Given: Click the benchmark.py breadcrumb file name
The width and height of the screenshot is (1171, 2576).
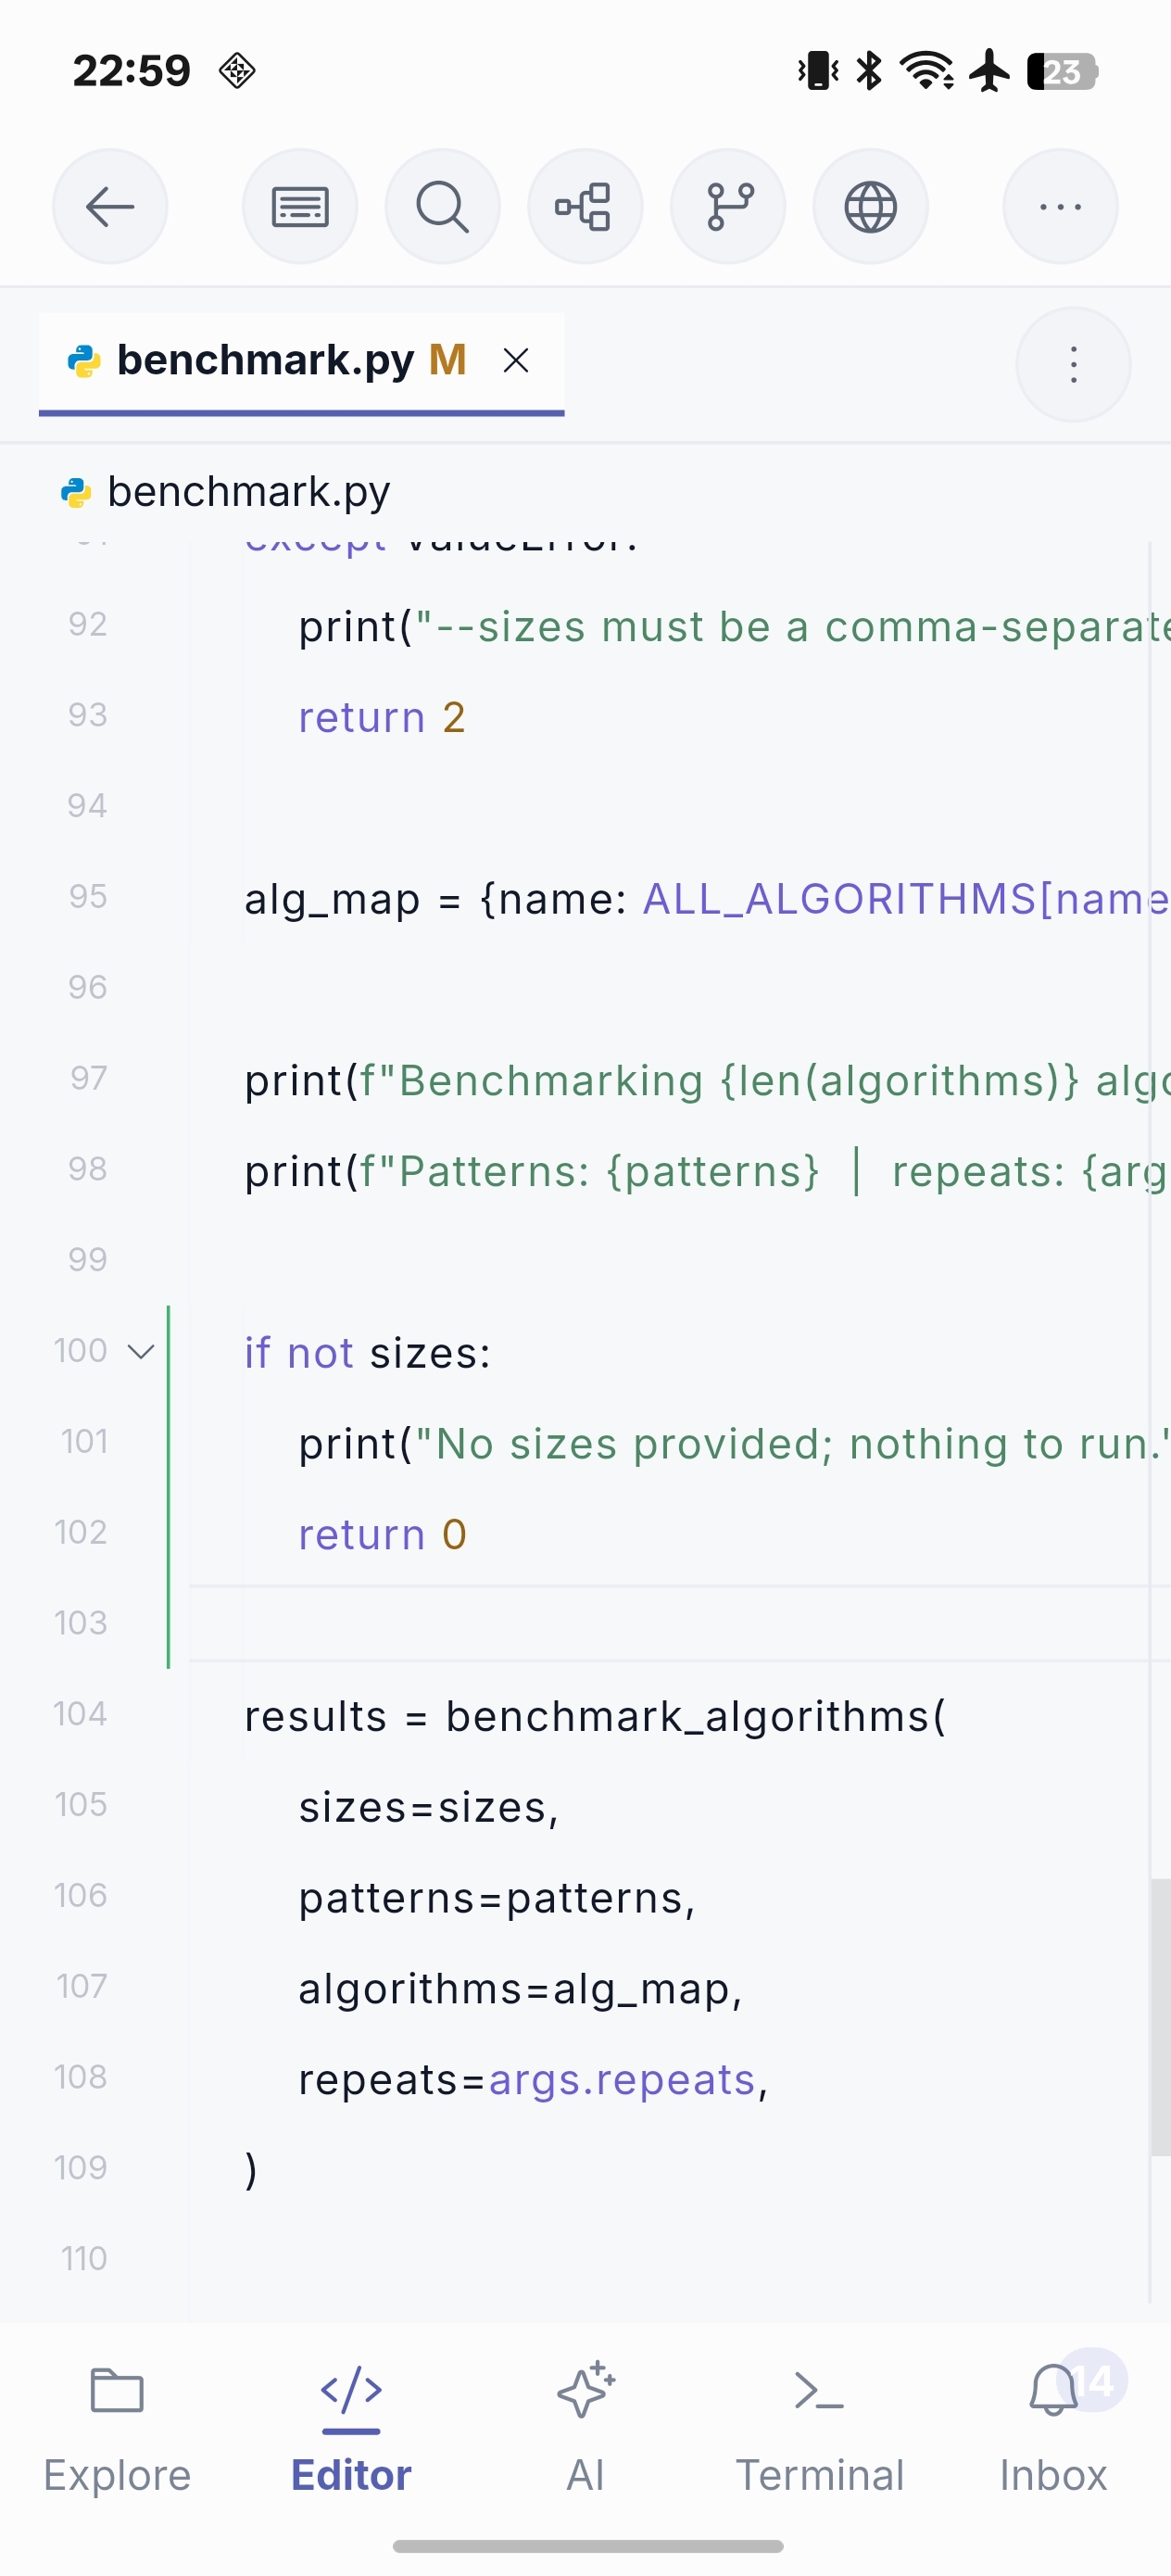Looking at the screenshot, I should tap(248, 492).
